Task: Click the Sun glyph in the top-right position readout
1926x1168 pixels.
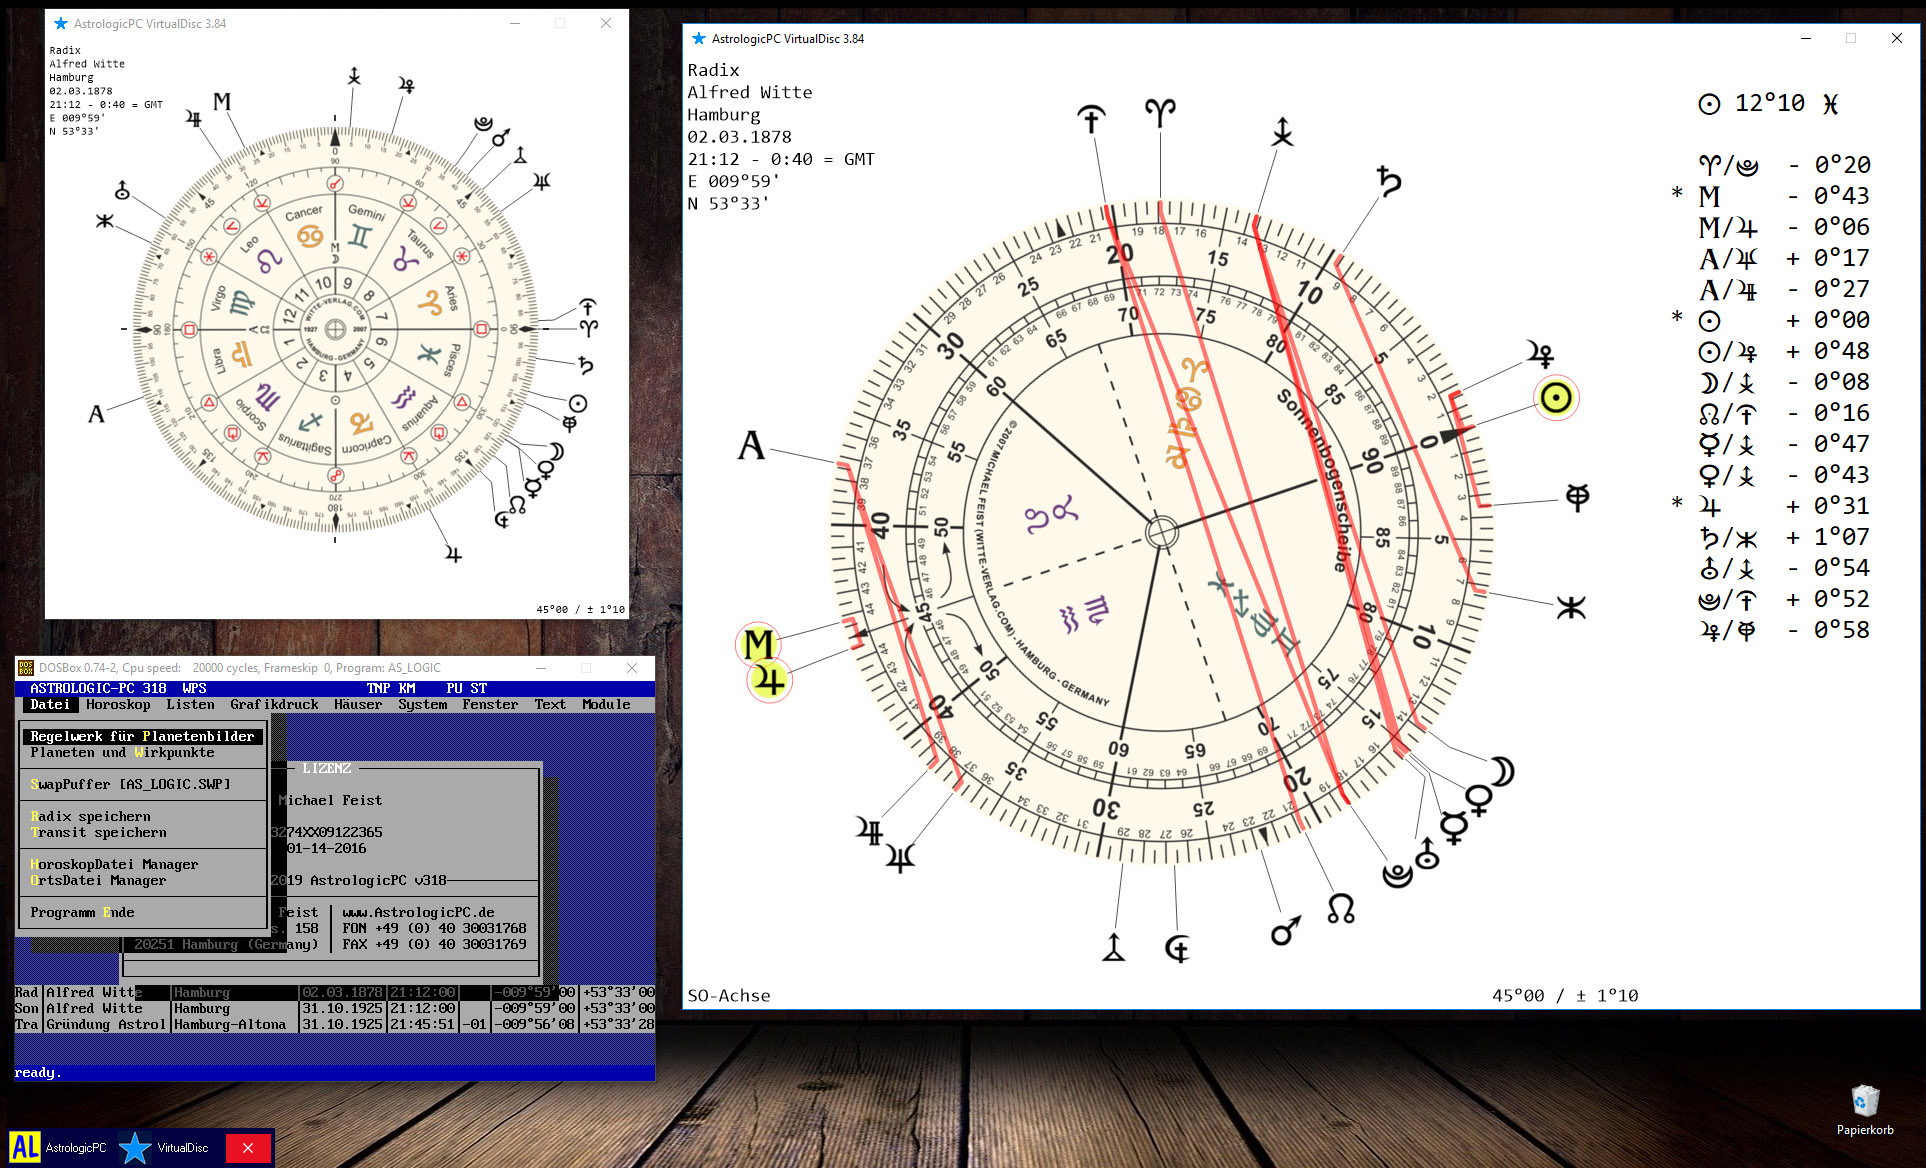Action: pyautogui.click(x=1709, y=104)
